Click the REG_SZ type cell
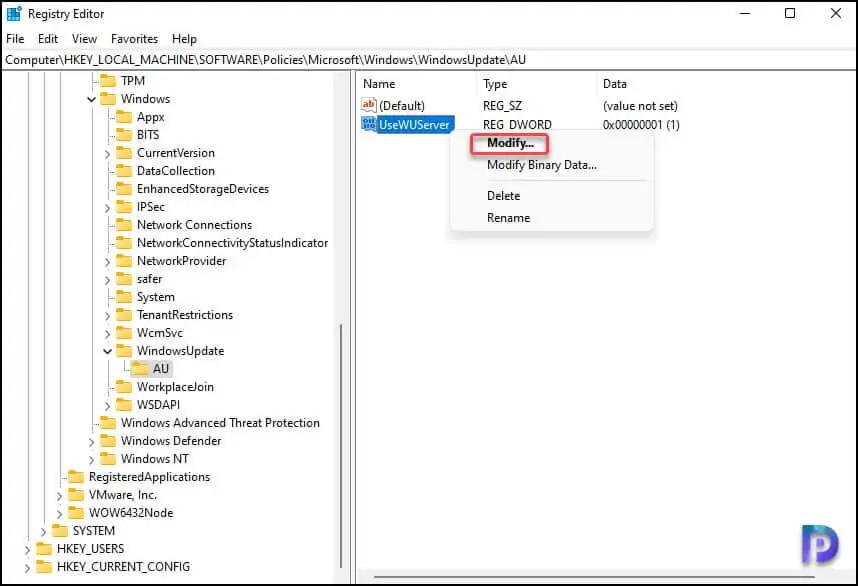The height and width of the screenshot is (586, 858). (x=502, y=106)
